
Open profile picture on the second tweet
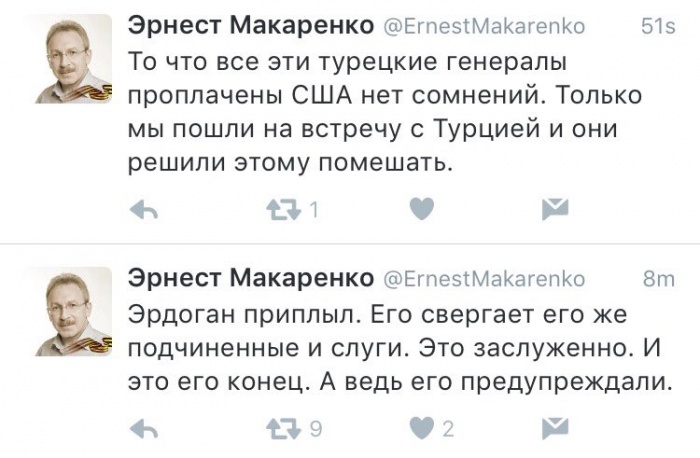pos(74,312)
